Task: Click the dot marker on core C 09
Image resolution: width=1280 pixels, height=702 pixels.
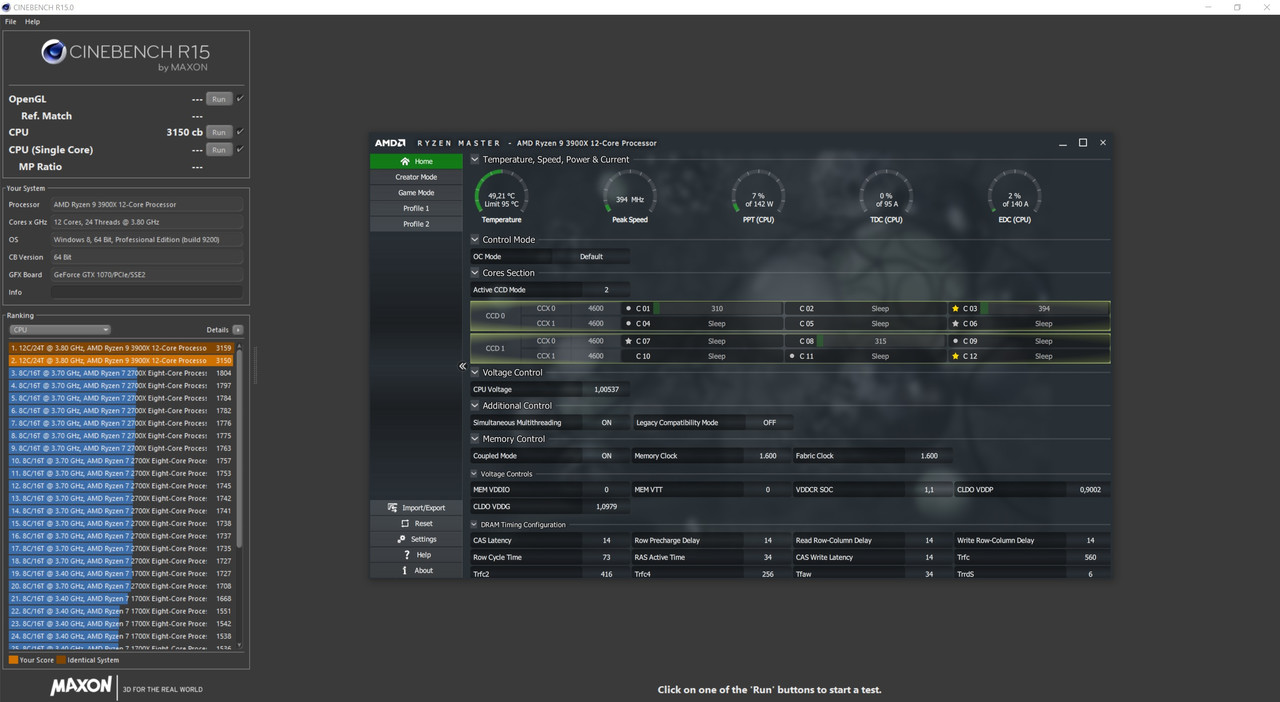Action: [x=956, y=341]
